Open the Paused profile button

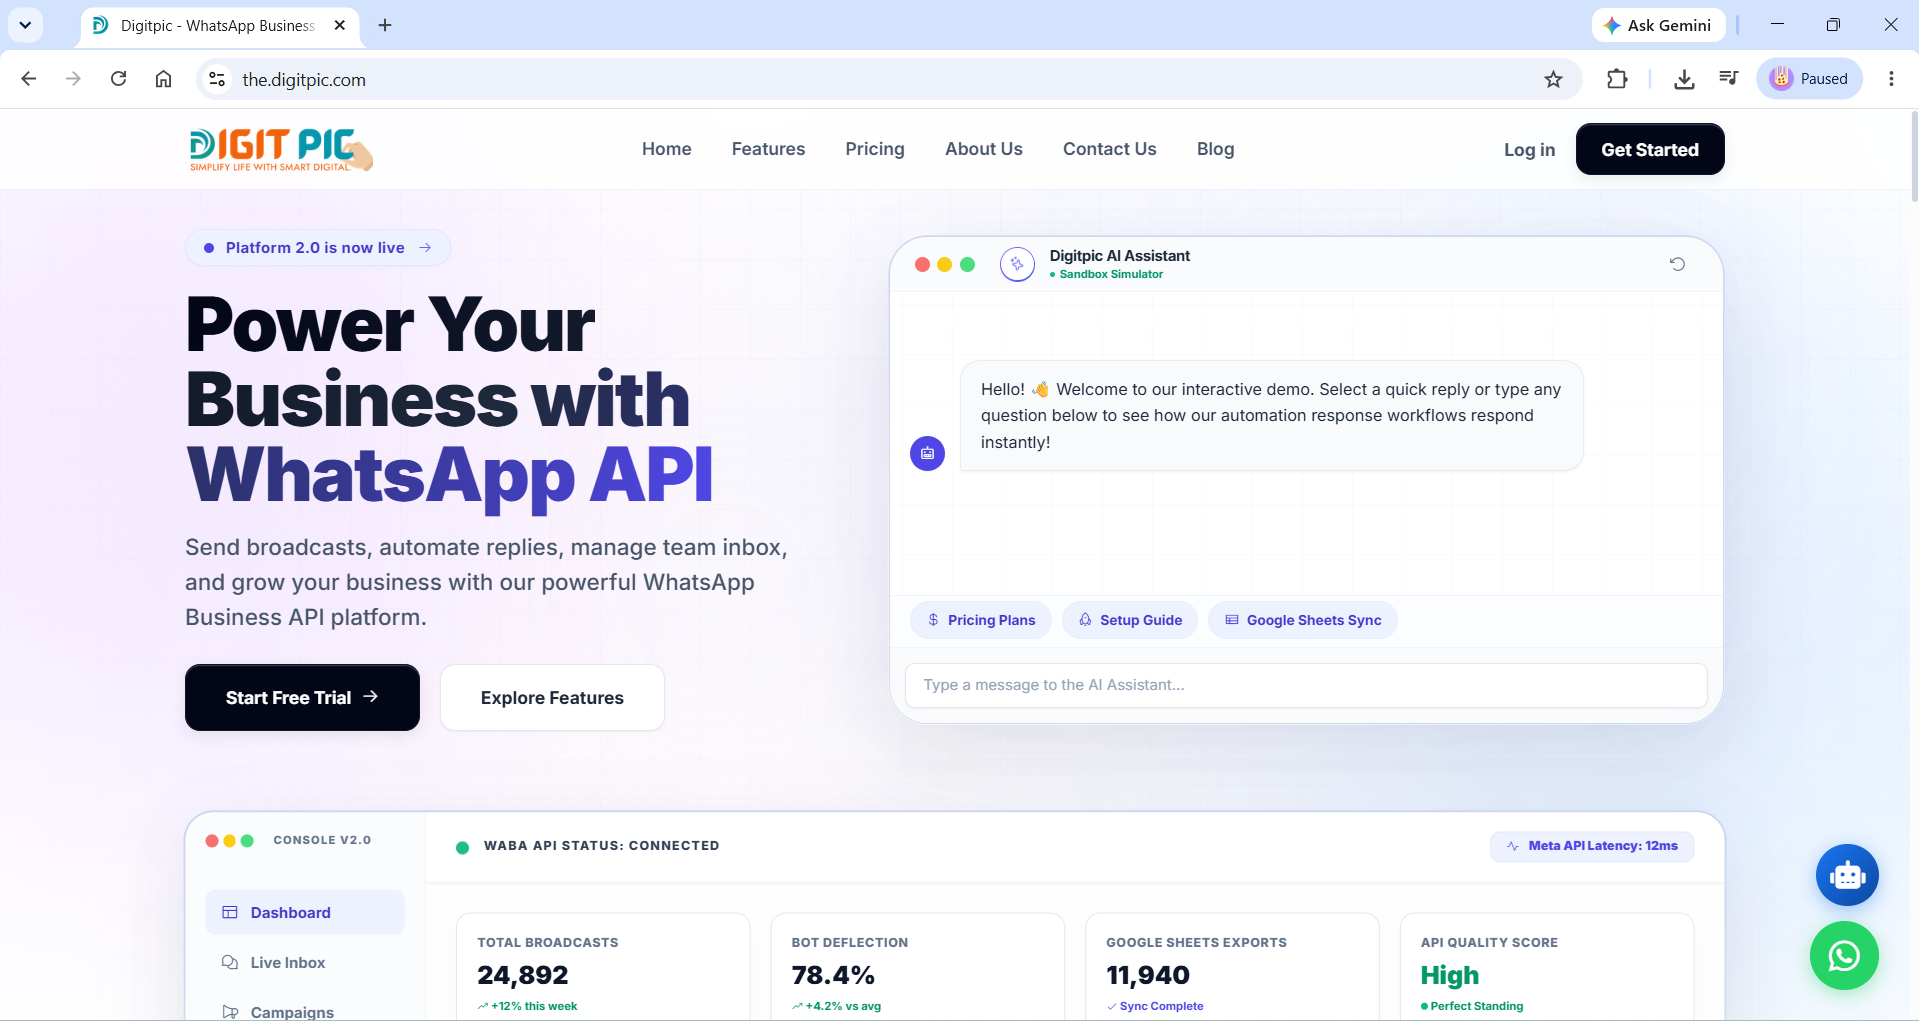1809,79
